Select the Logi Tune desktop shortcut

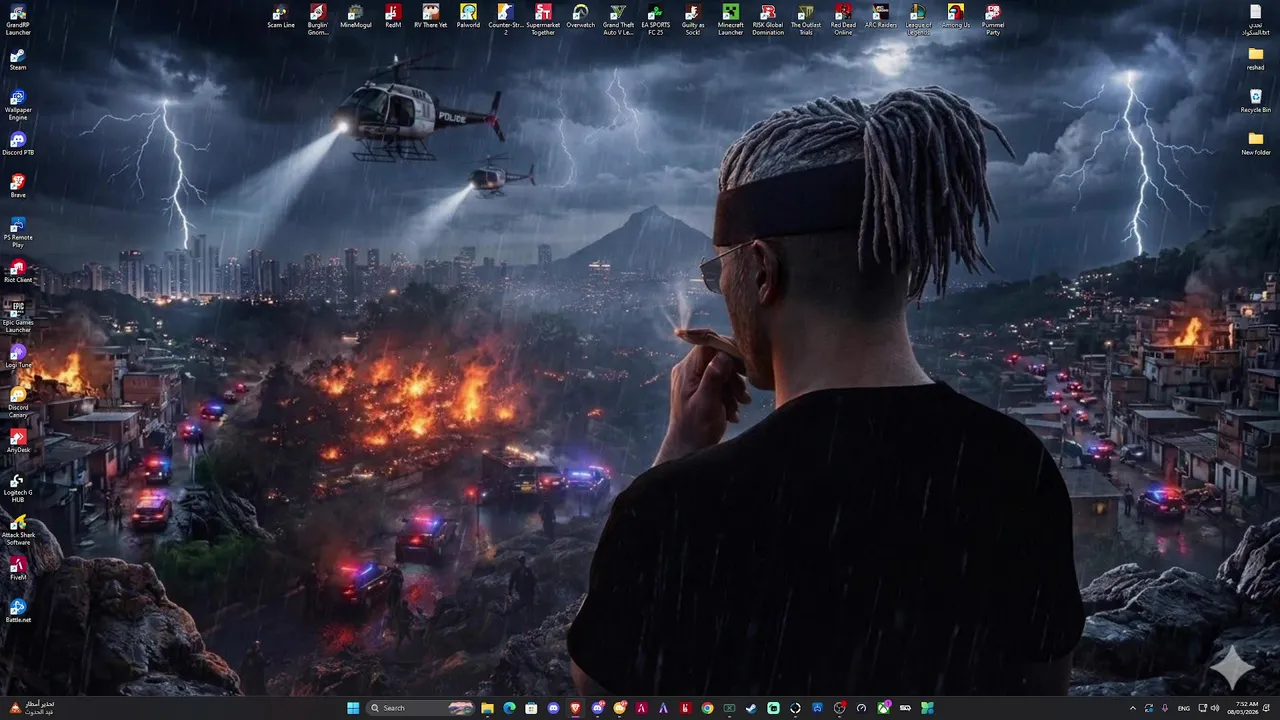coord(18,358)
